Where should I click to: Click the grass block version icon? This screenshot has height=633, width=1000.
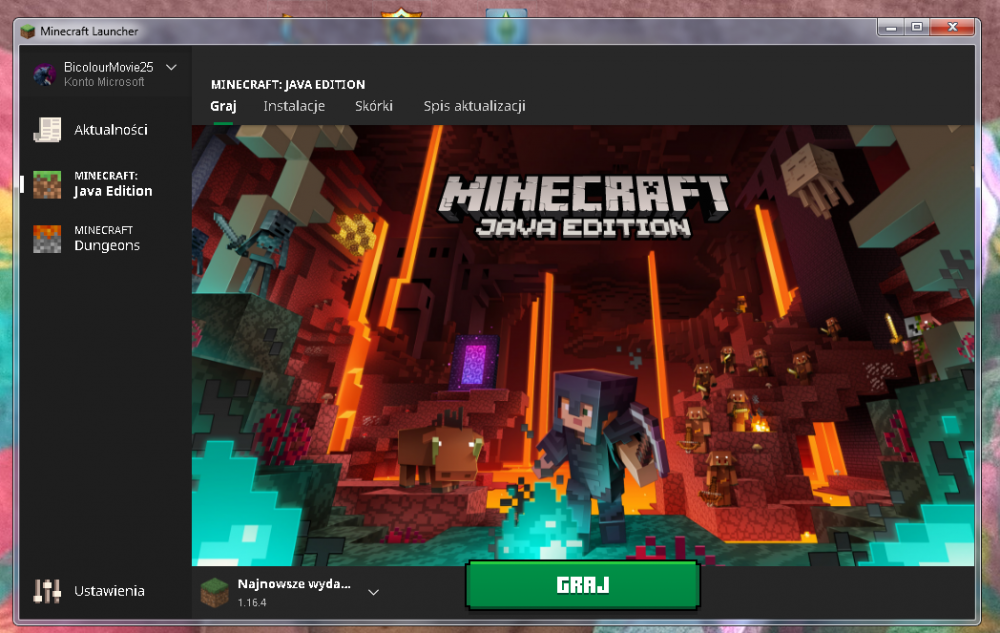click(214, 592)
